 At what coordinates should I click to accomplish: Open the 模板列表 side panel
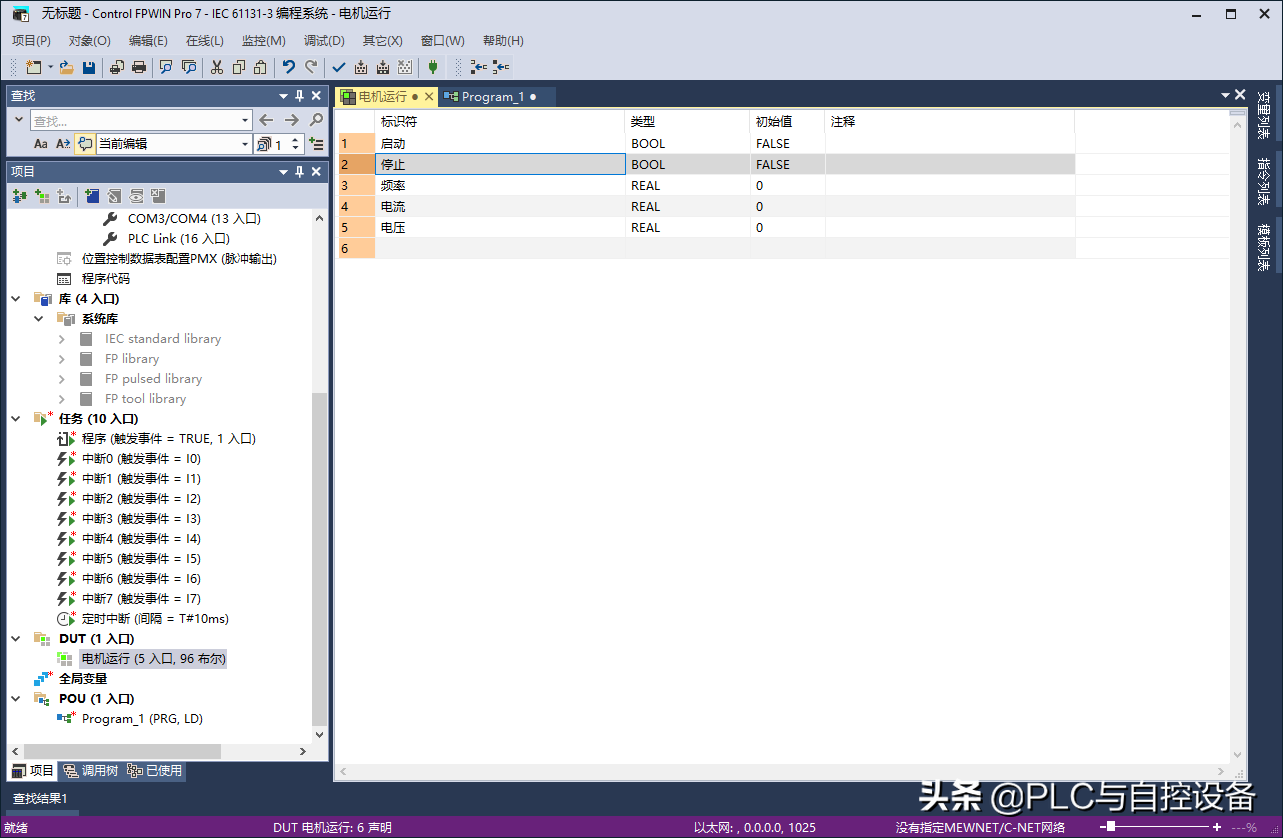(x=1264, y=247)
